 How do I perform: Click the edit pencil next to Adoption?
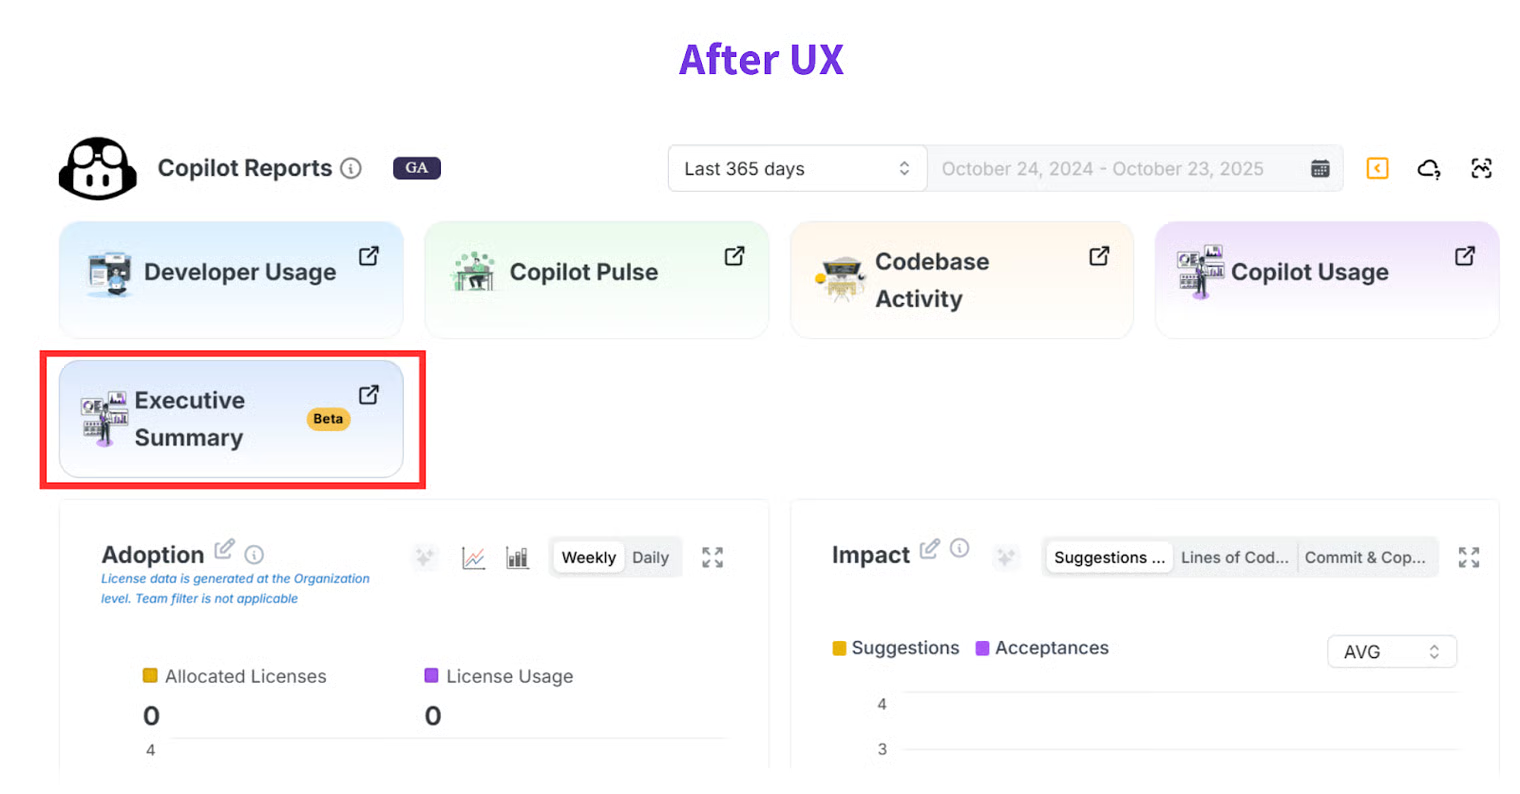click(224, 549)
